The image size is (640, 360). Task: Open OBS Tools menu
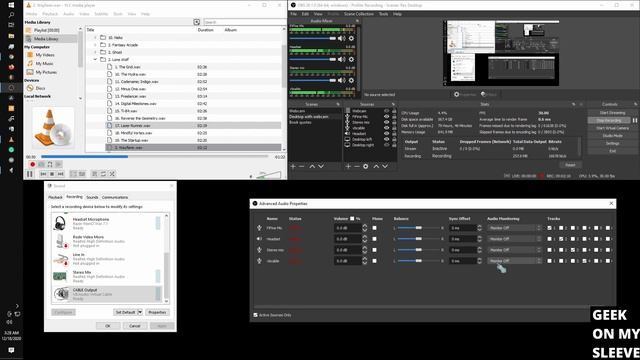click(383, 14)
